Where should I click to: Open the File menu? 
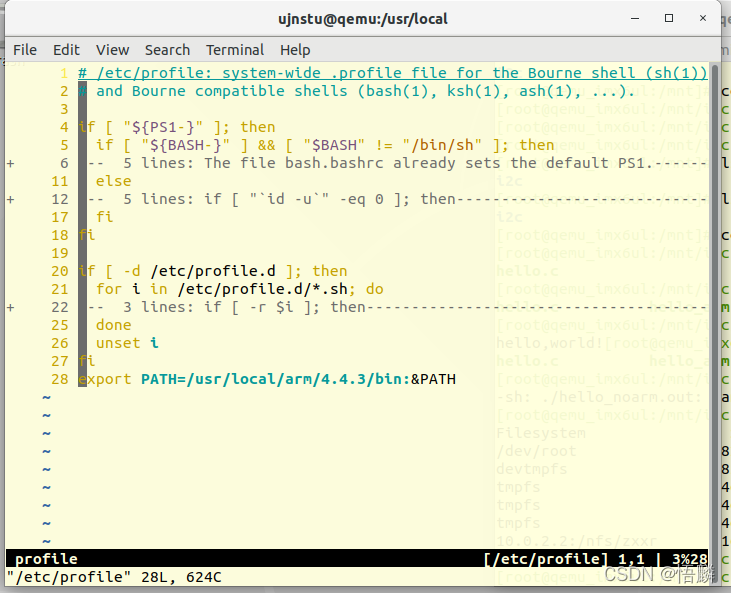click(25, 50)
